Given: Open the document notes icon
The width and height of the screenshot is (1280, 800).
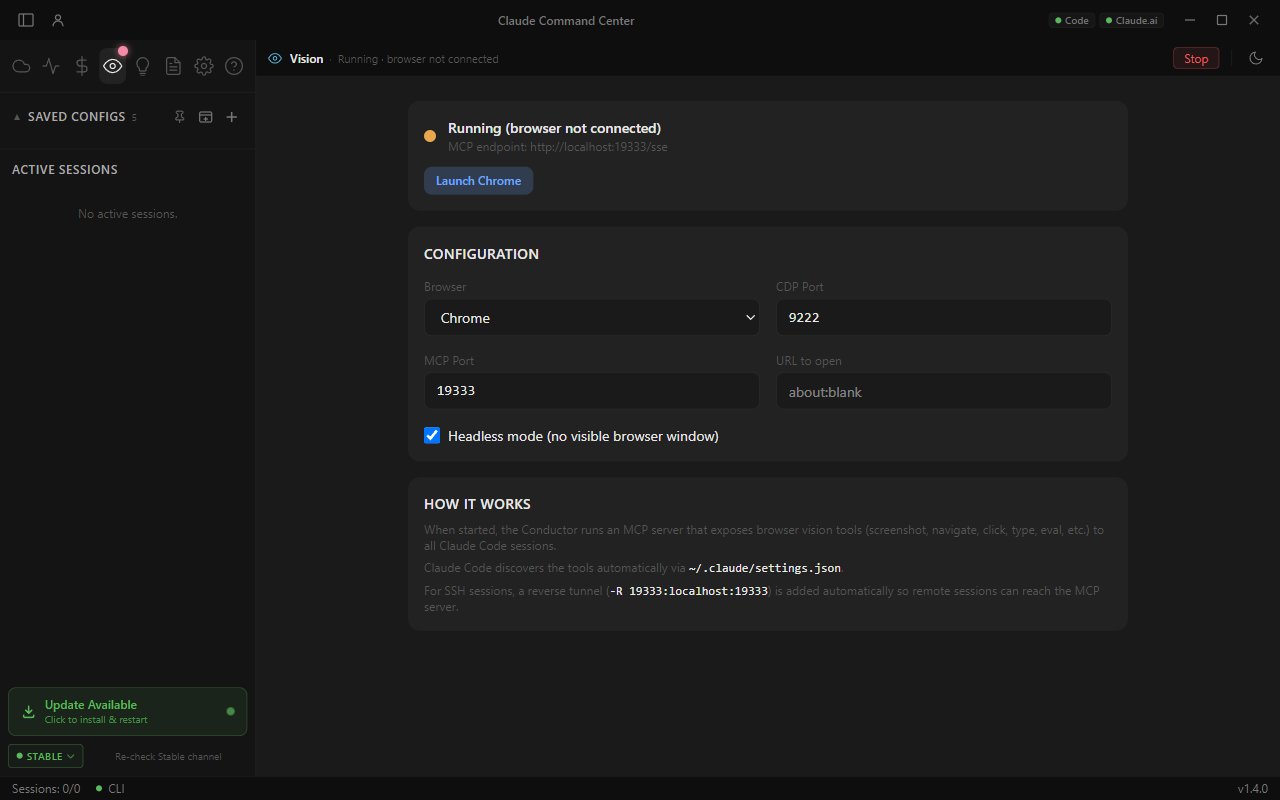Looking at the screenshot, I should [173, 66].
